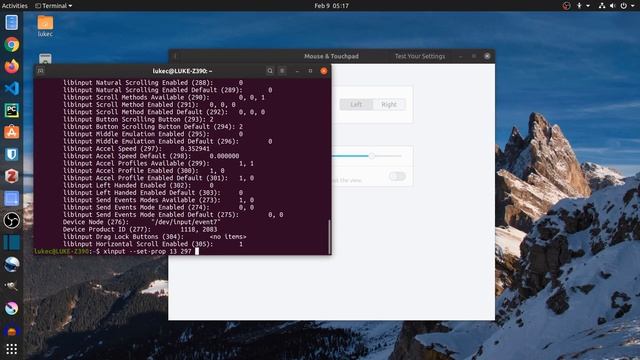Click the terminal scrollbar thumb
The width and height of the screenshot is (640, 360).
click(329, 237)
